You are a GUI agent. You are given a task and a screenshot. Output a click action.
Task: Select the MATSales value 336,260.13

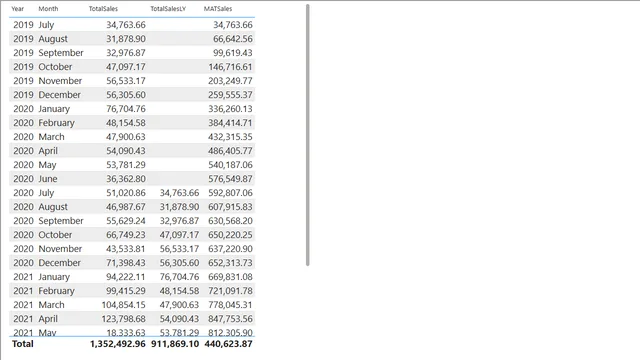[230, 109]
